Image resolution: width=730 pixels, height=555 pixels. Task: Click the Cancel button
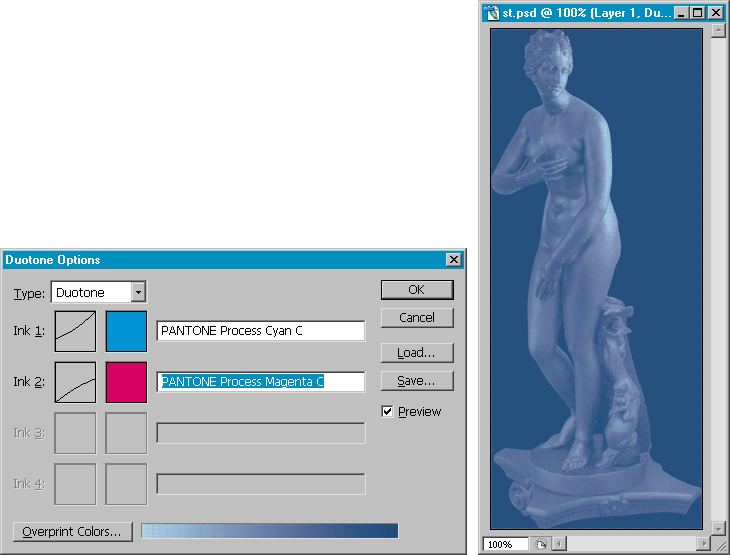(x=417, y=318)
